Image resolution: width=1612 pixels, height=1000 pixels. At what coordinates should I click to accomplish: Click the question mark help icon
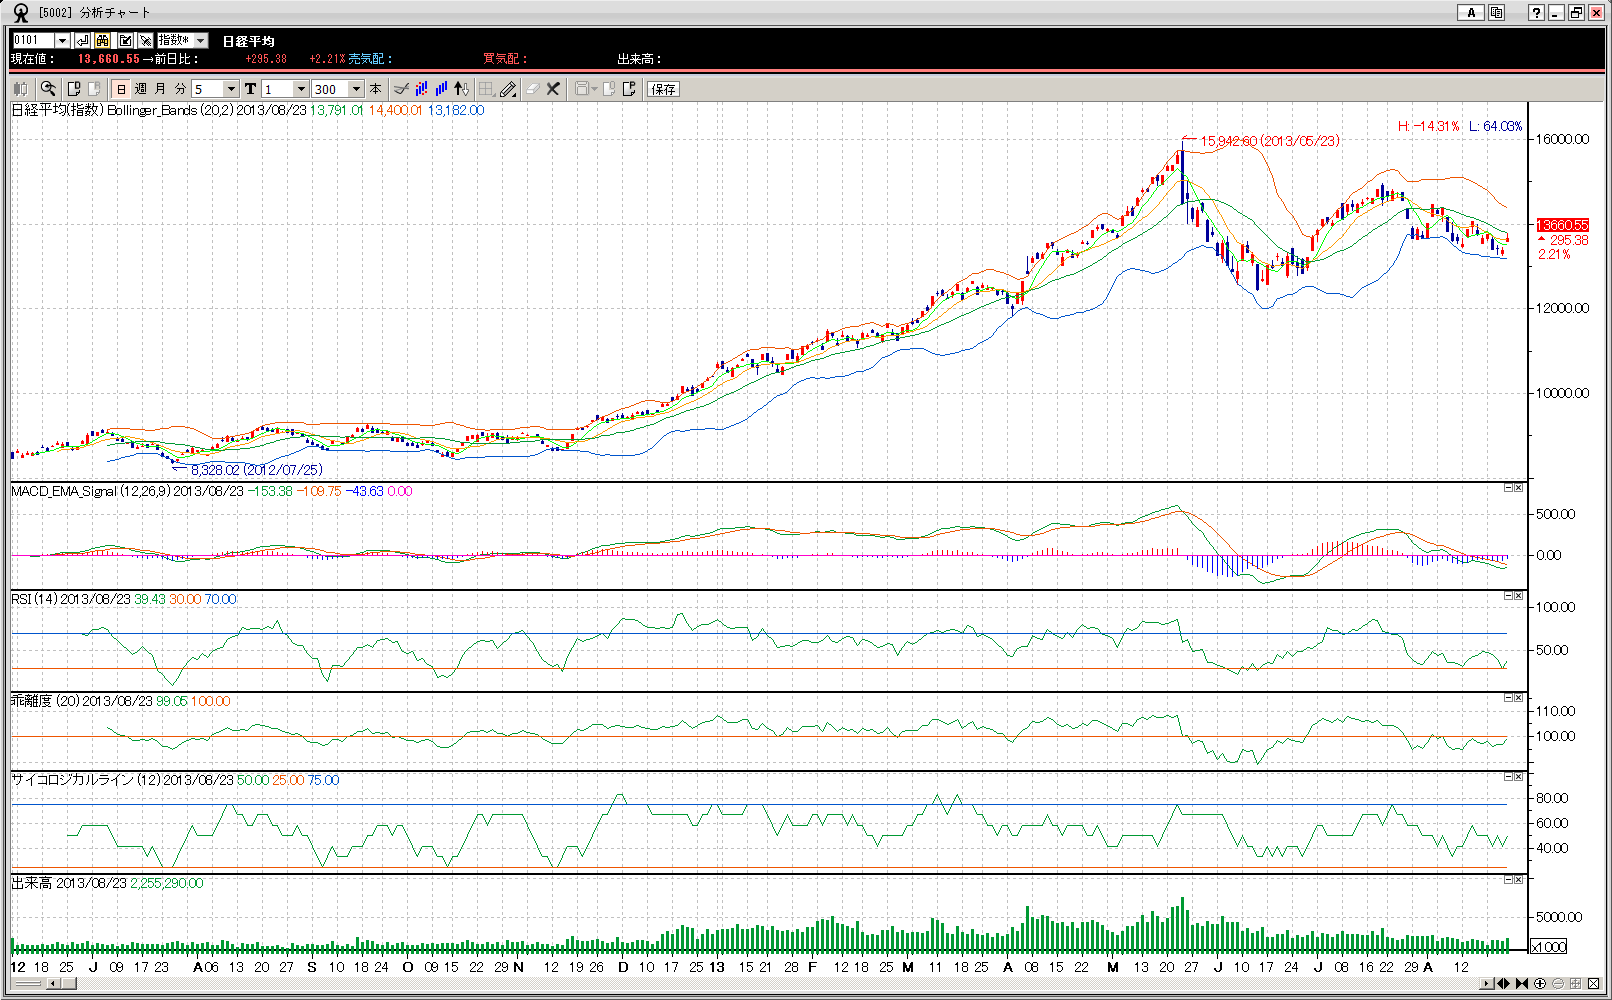click(x=1536, y=13)
